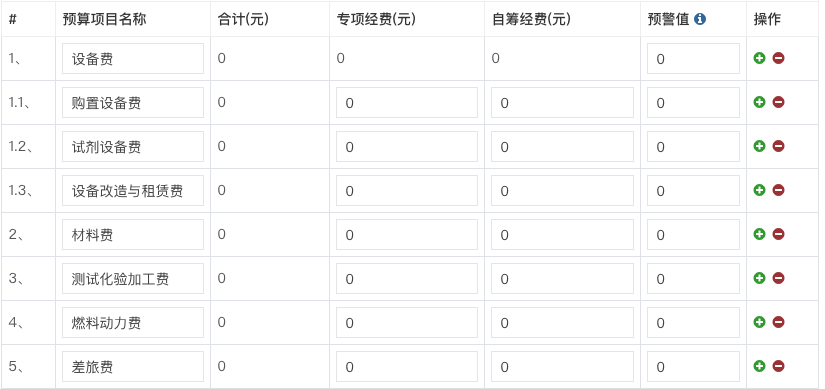Add a row after 购置设备费

(759, 102)
